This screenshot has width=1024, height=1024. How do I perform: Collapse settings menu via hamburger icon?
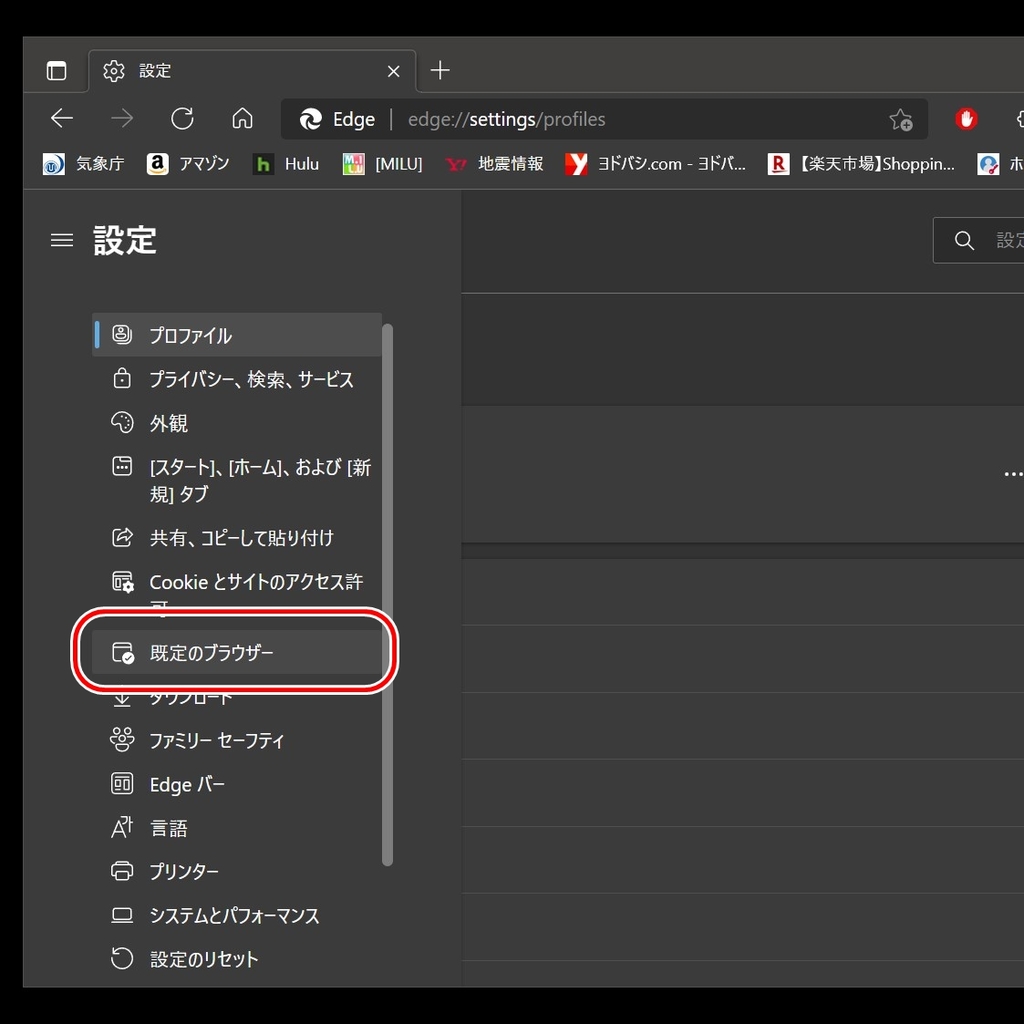pyautogui.click(x=62, y=240)
